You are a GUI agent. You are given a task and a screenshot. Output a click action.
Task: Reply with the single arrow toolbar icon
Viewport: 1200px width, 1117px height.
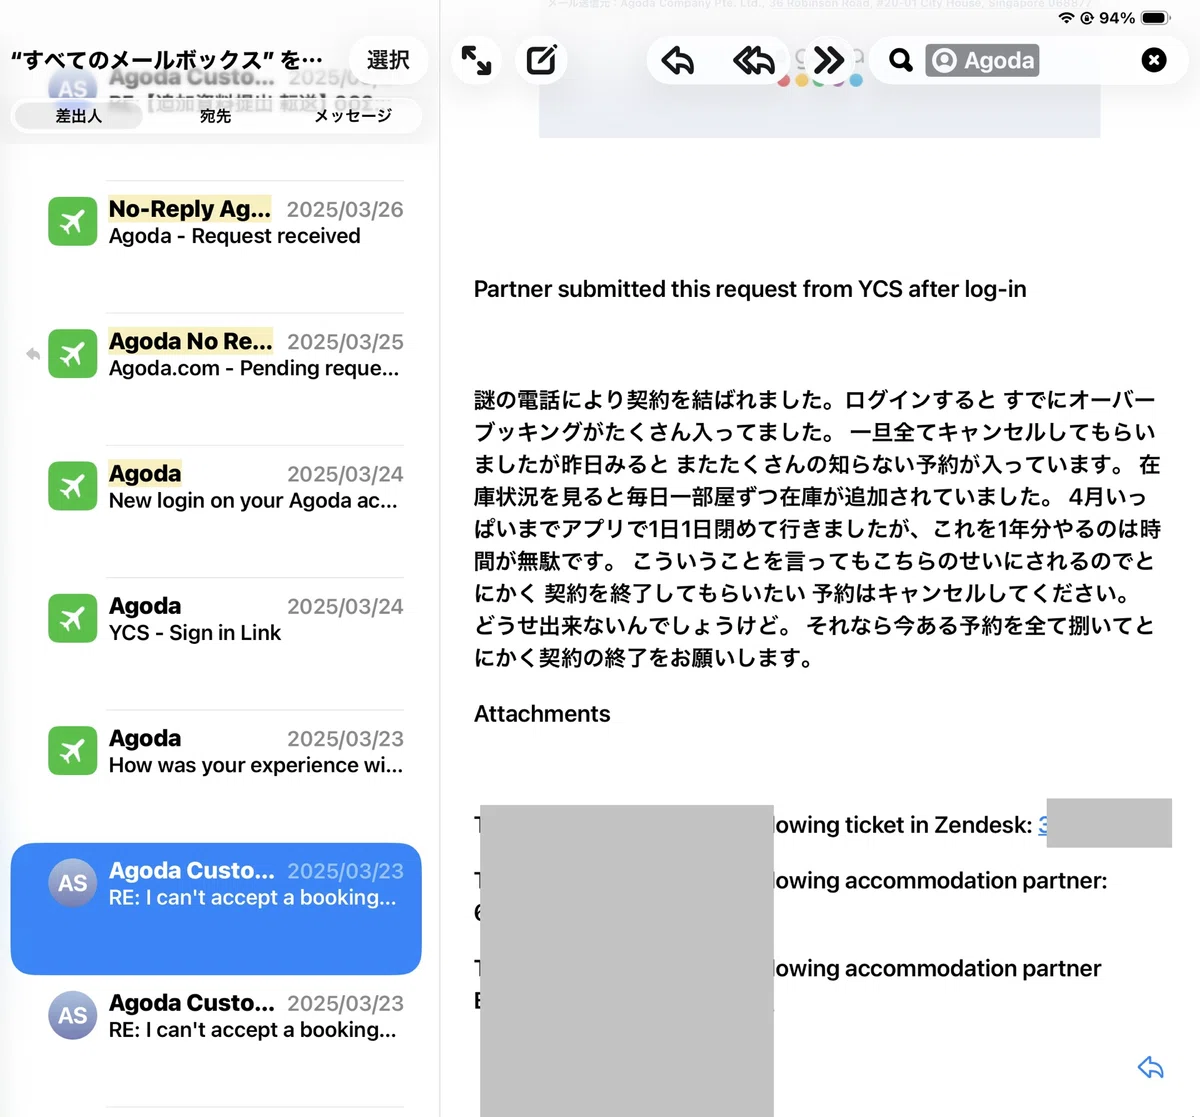pyautogui.click(x=678, y=61)
